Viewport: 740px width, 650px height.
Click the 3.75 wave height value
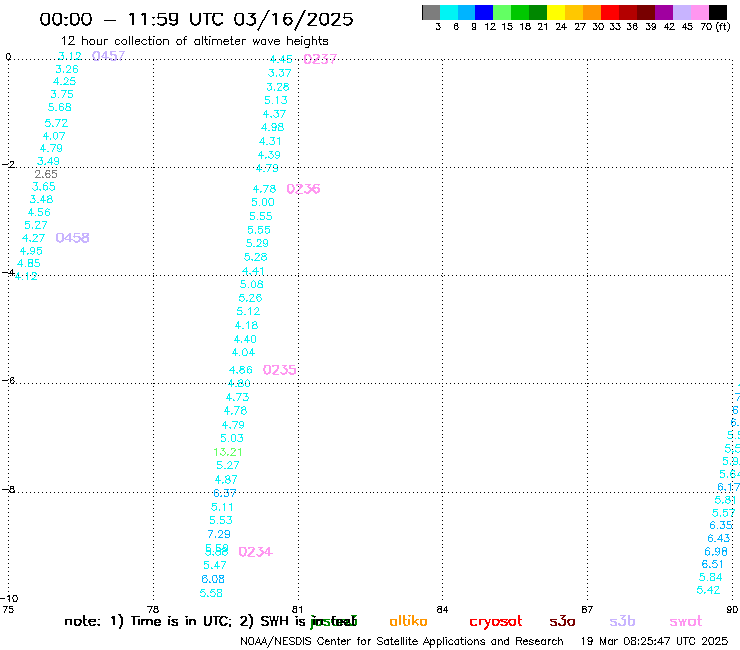[x=62, y=94]
